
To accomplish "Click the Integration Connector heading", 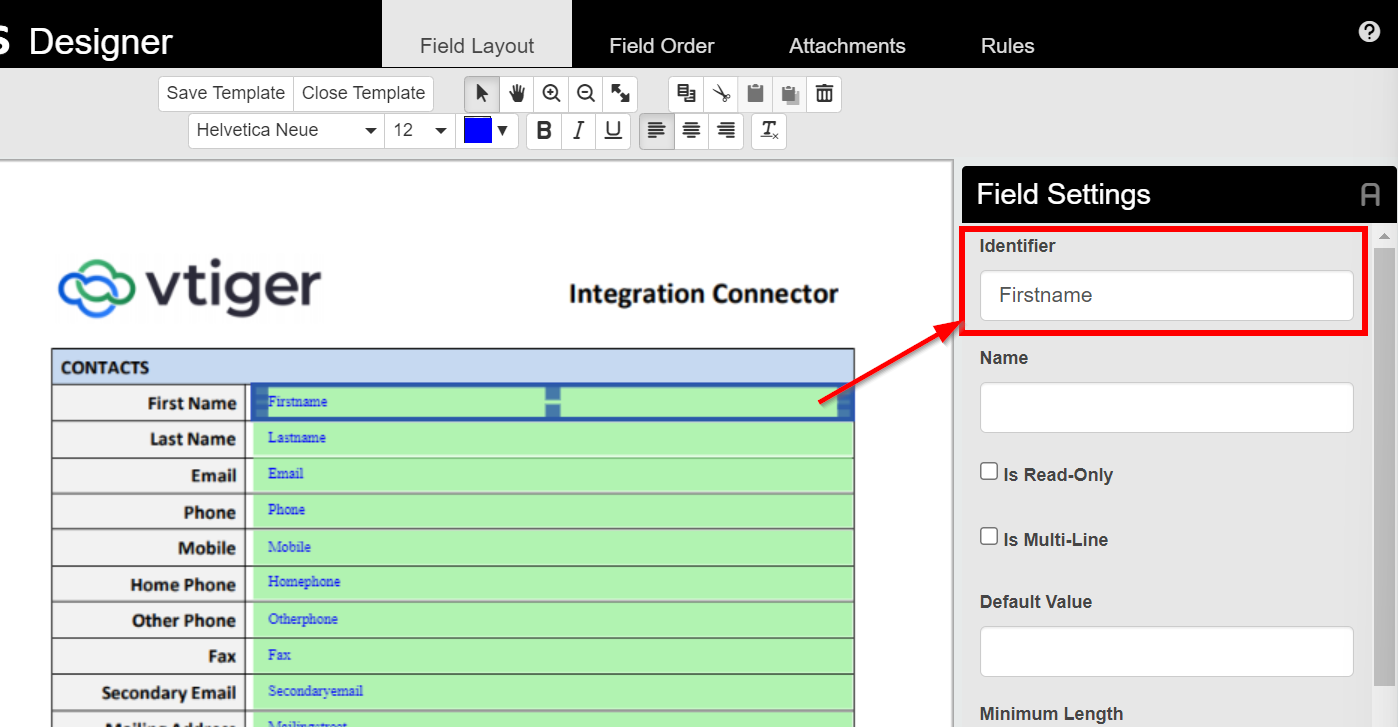I will 704,294.
